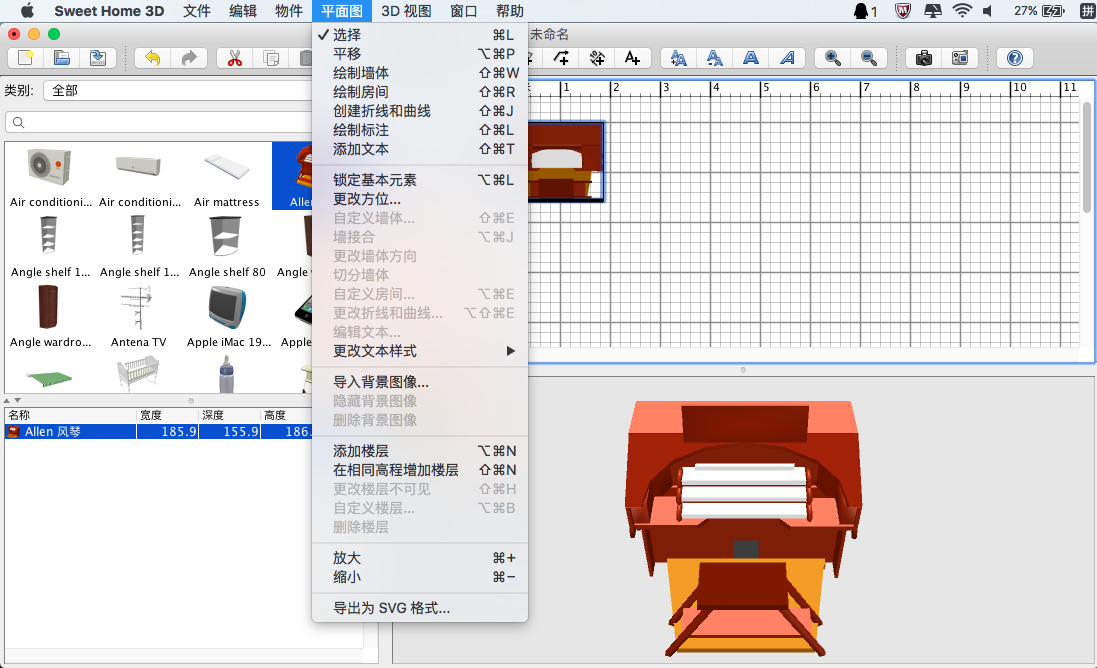Open the 3D视图 menu
Viewport: 1097px width, 668px height.
point(404,11)
